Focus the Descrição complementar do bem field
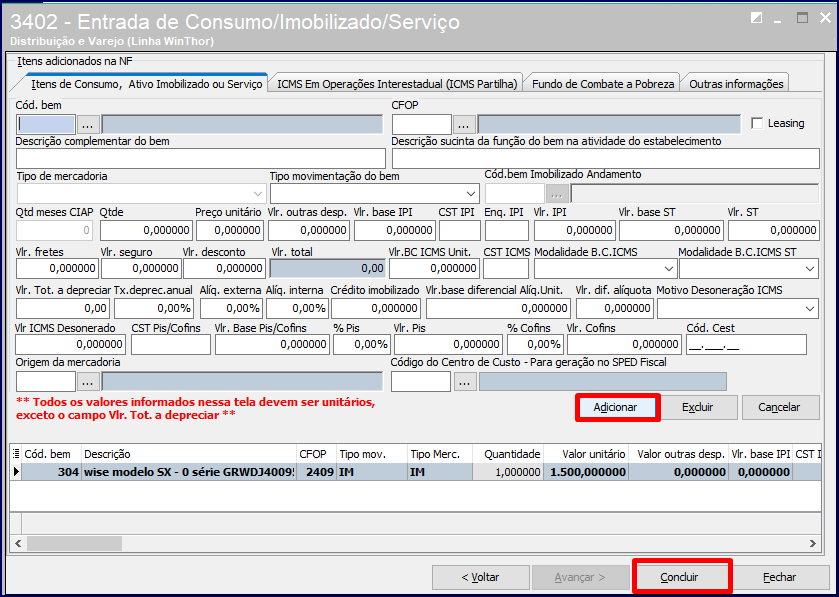The height and width of the screenshot is (597, 839). pos(201,159)
